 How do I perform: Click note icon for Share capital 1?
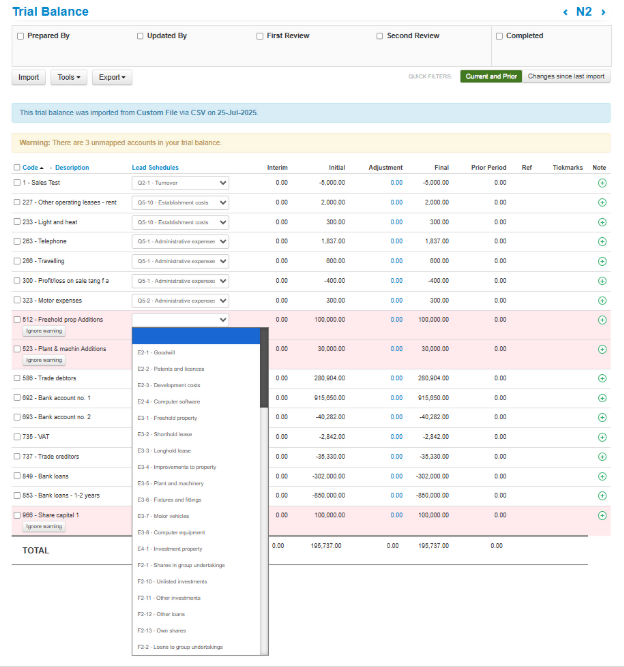pos(602,515)
